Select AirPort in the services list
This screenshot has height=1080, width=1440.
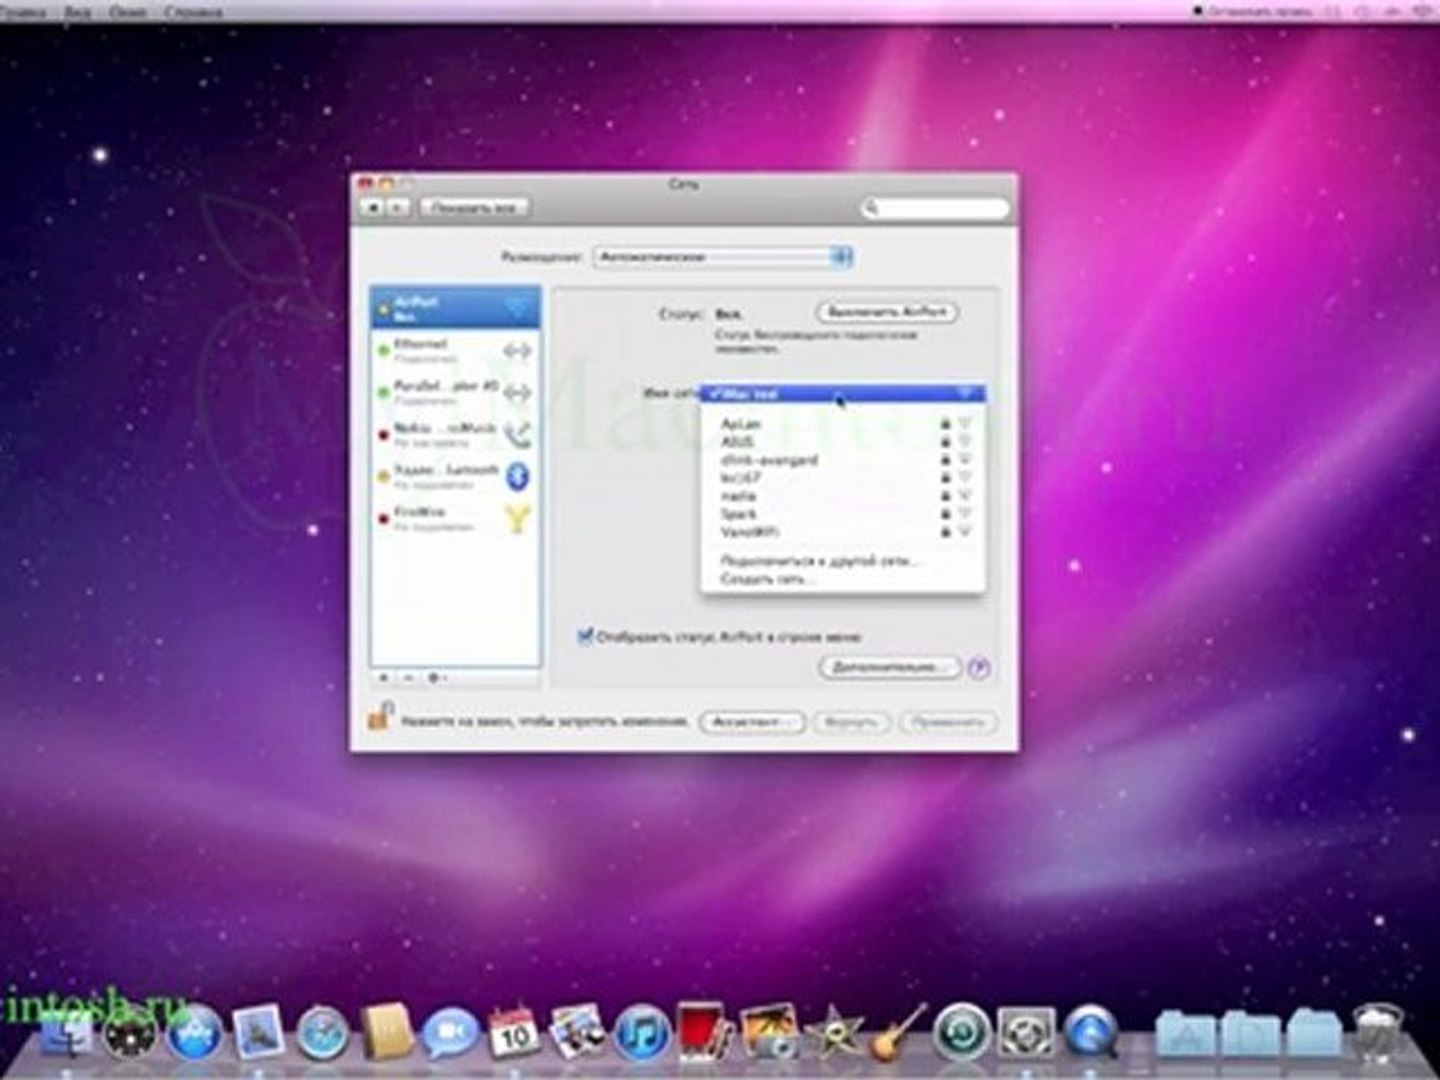click(456, 308)
